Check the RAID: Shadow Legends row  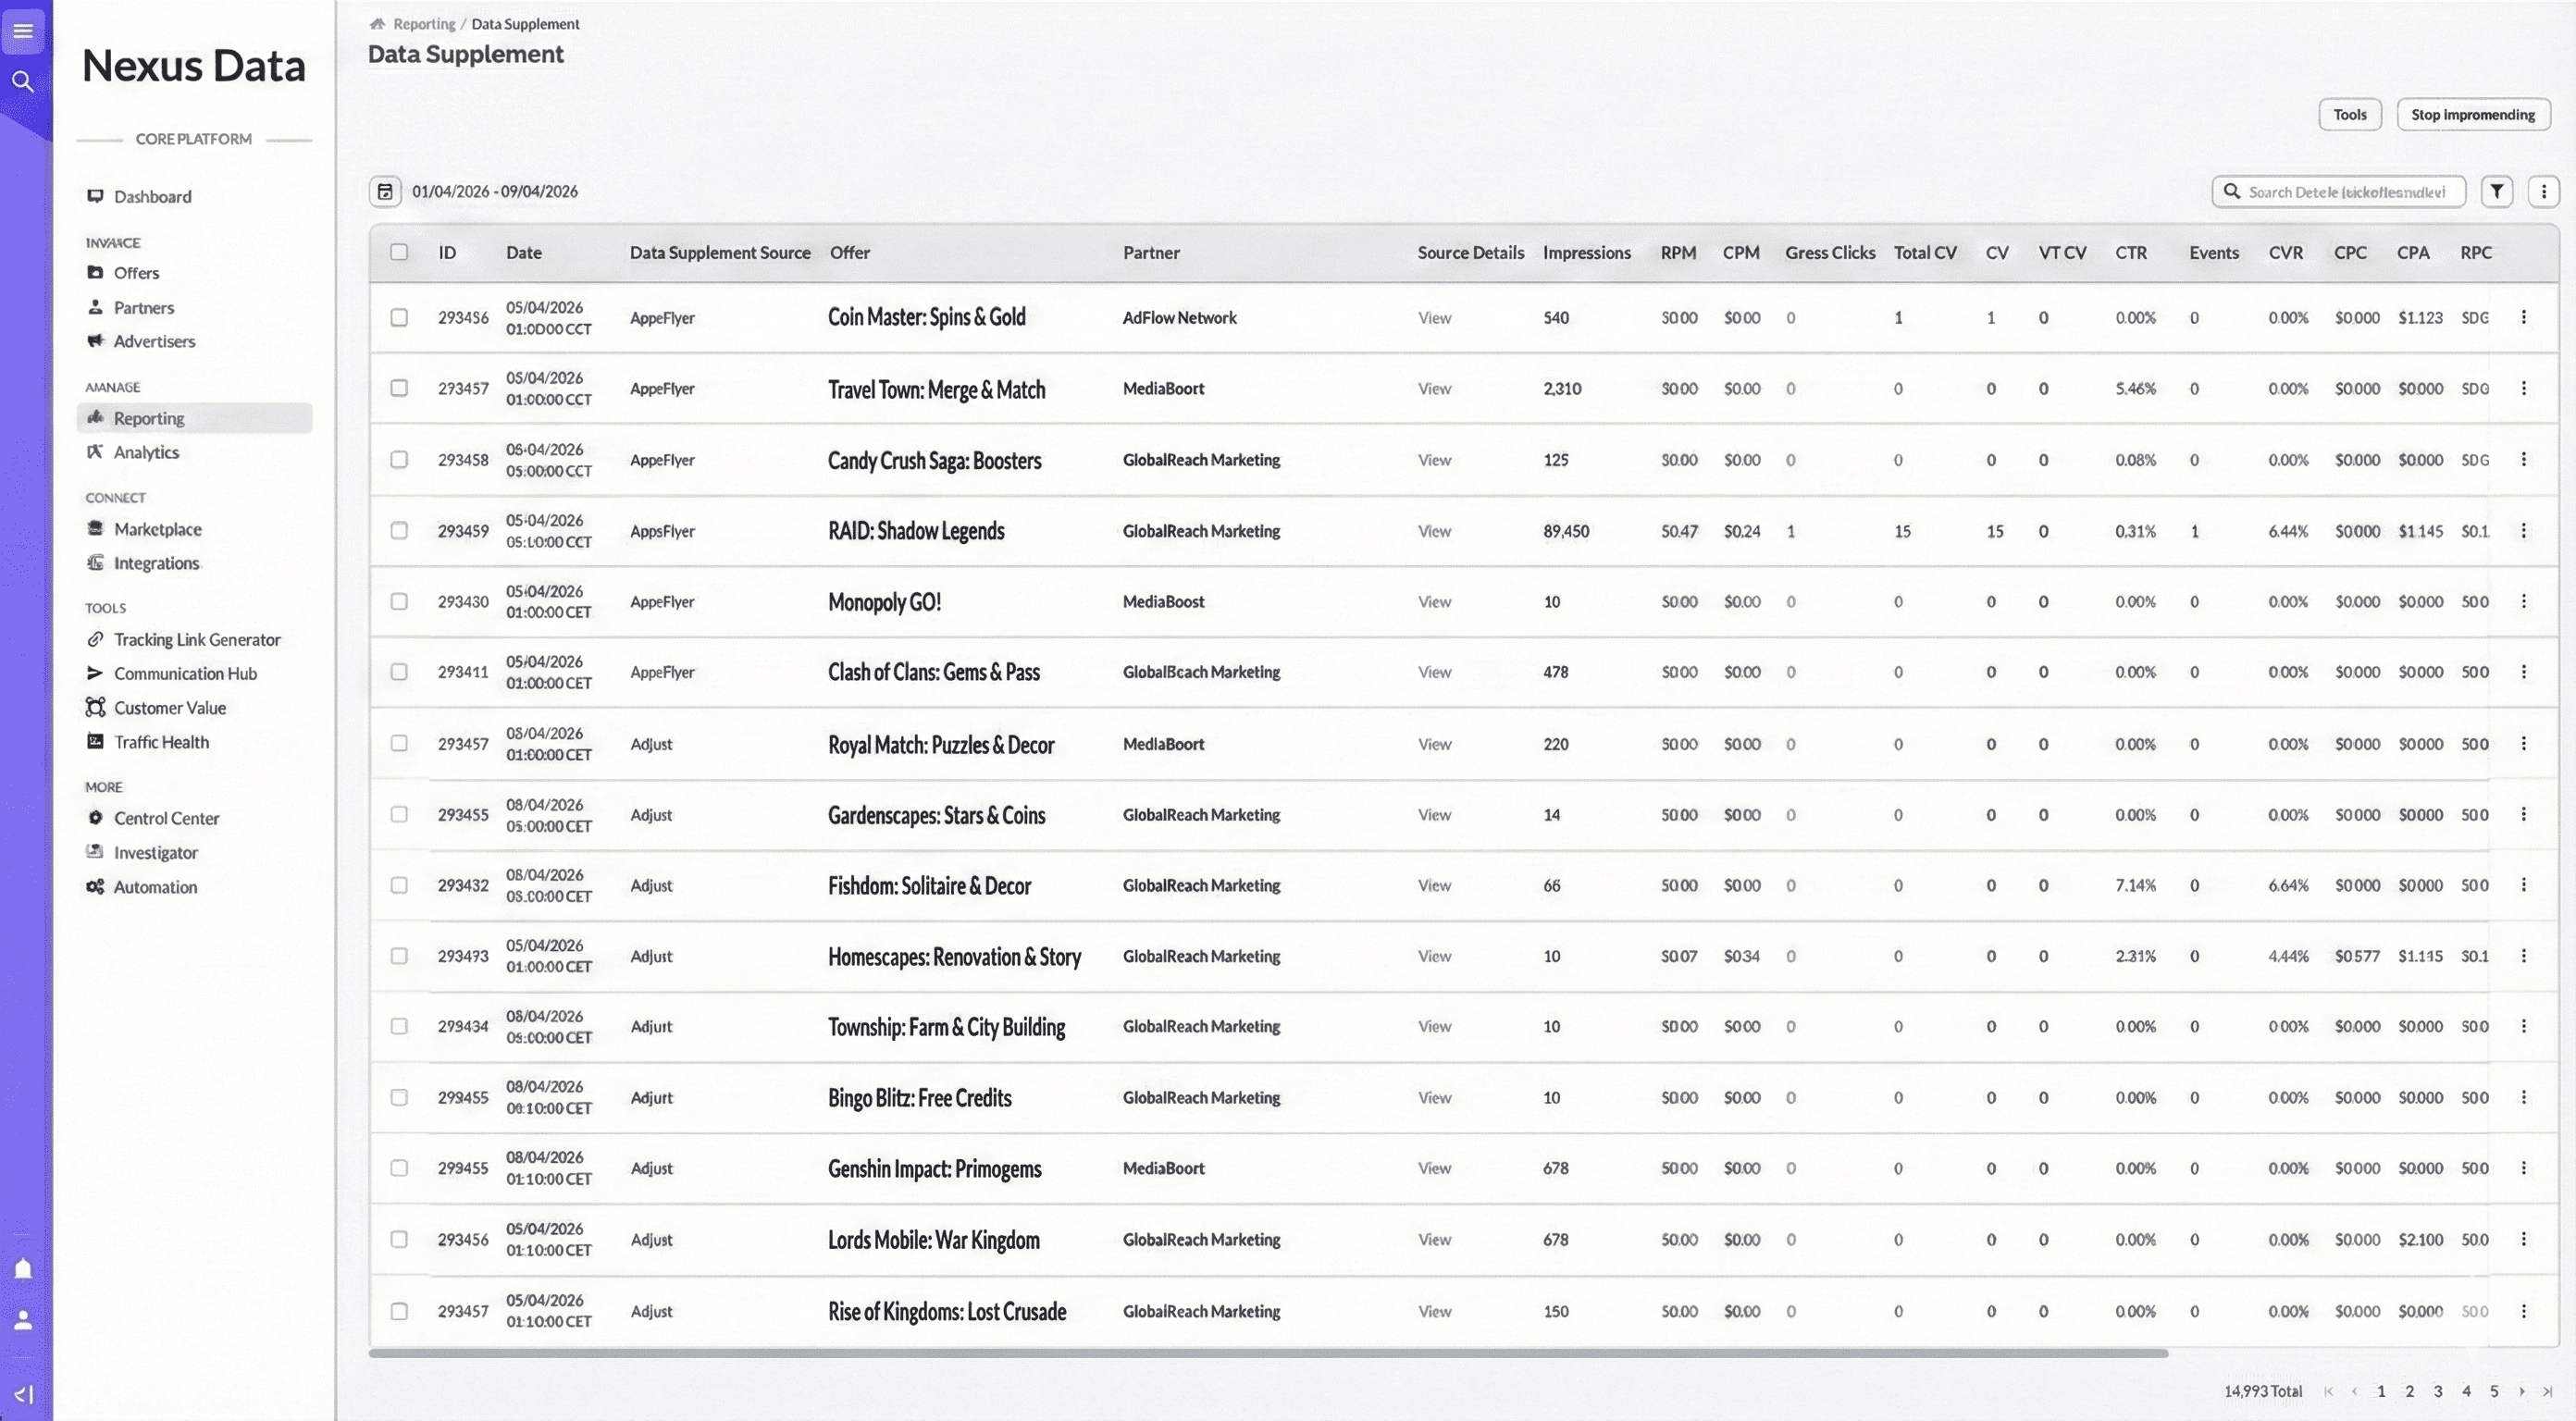tap(400, 531)
